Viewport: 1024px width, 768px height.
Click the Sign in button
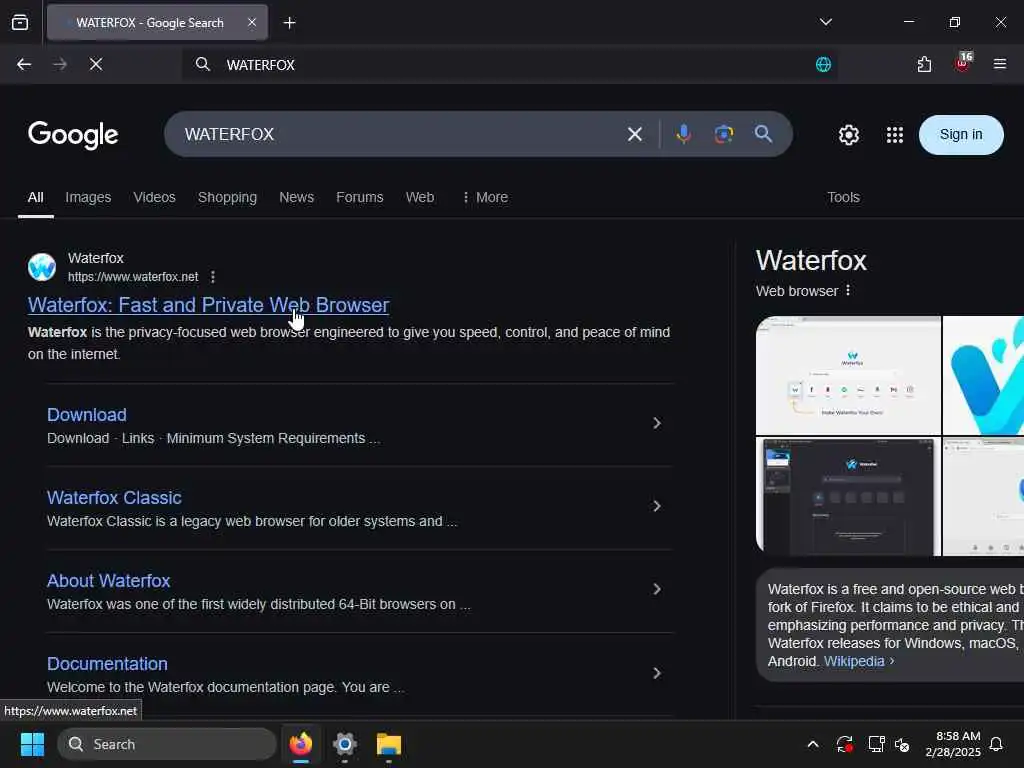coord(961,135)
